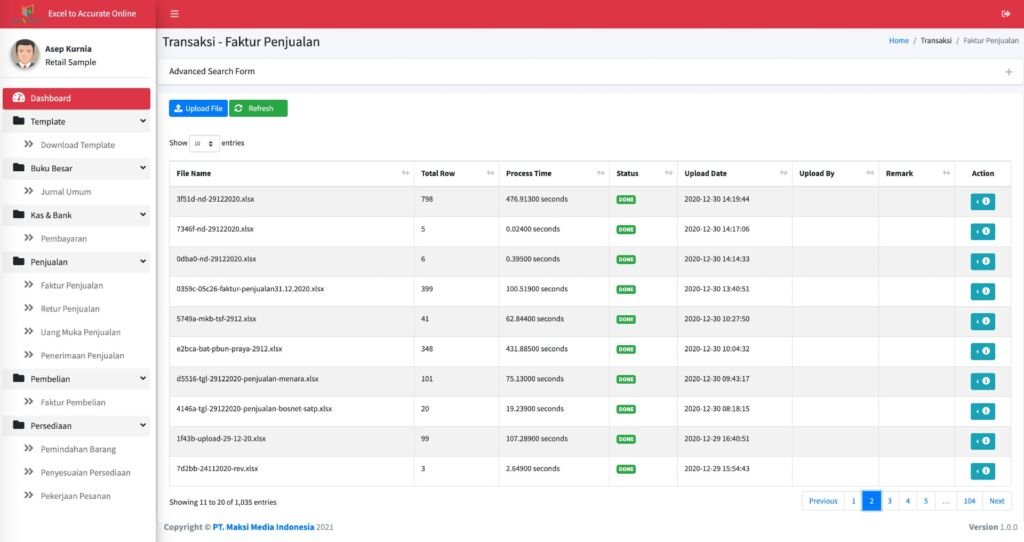
Task: Click the Upload File button
Action: click(x=198, y=108)
